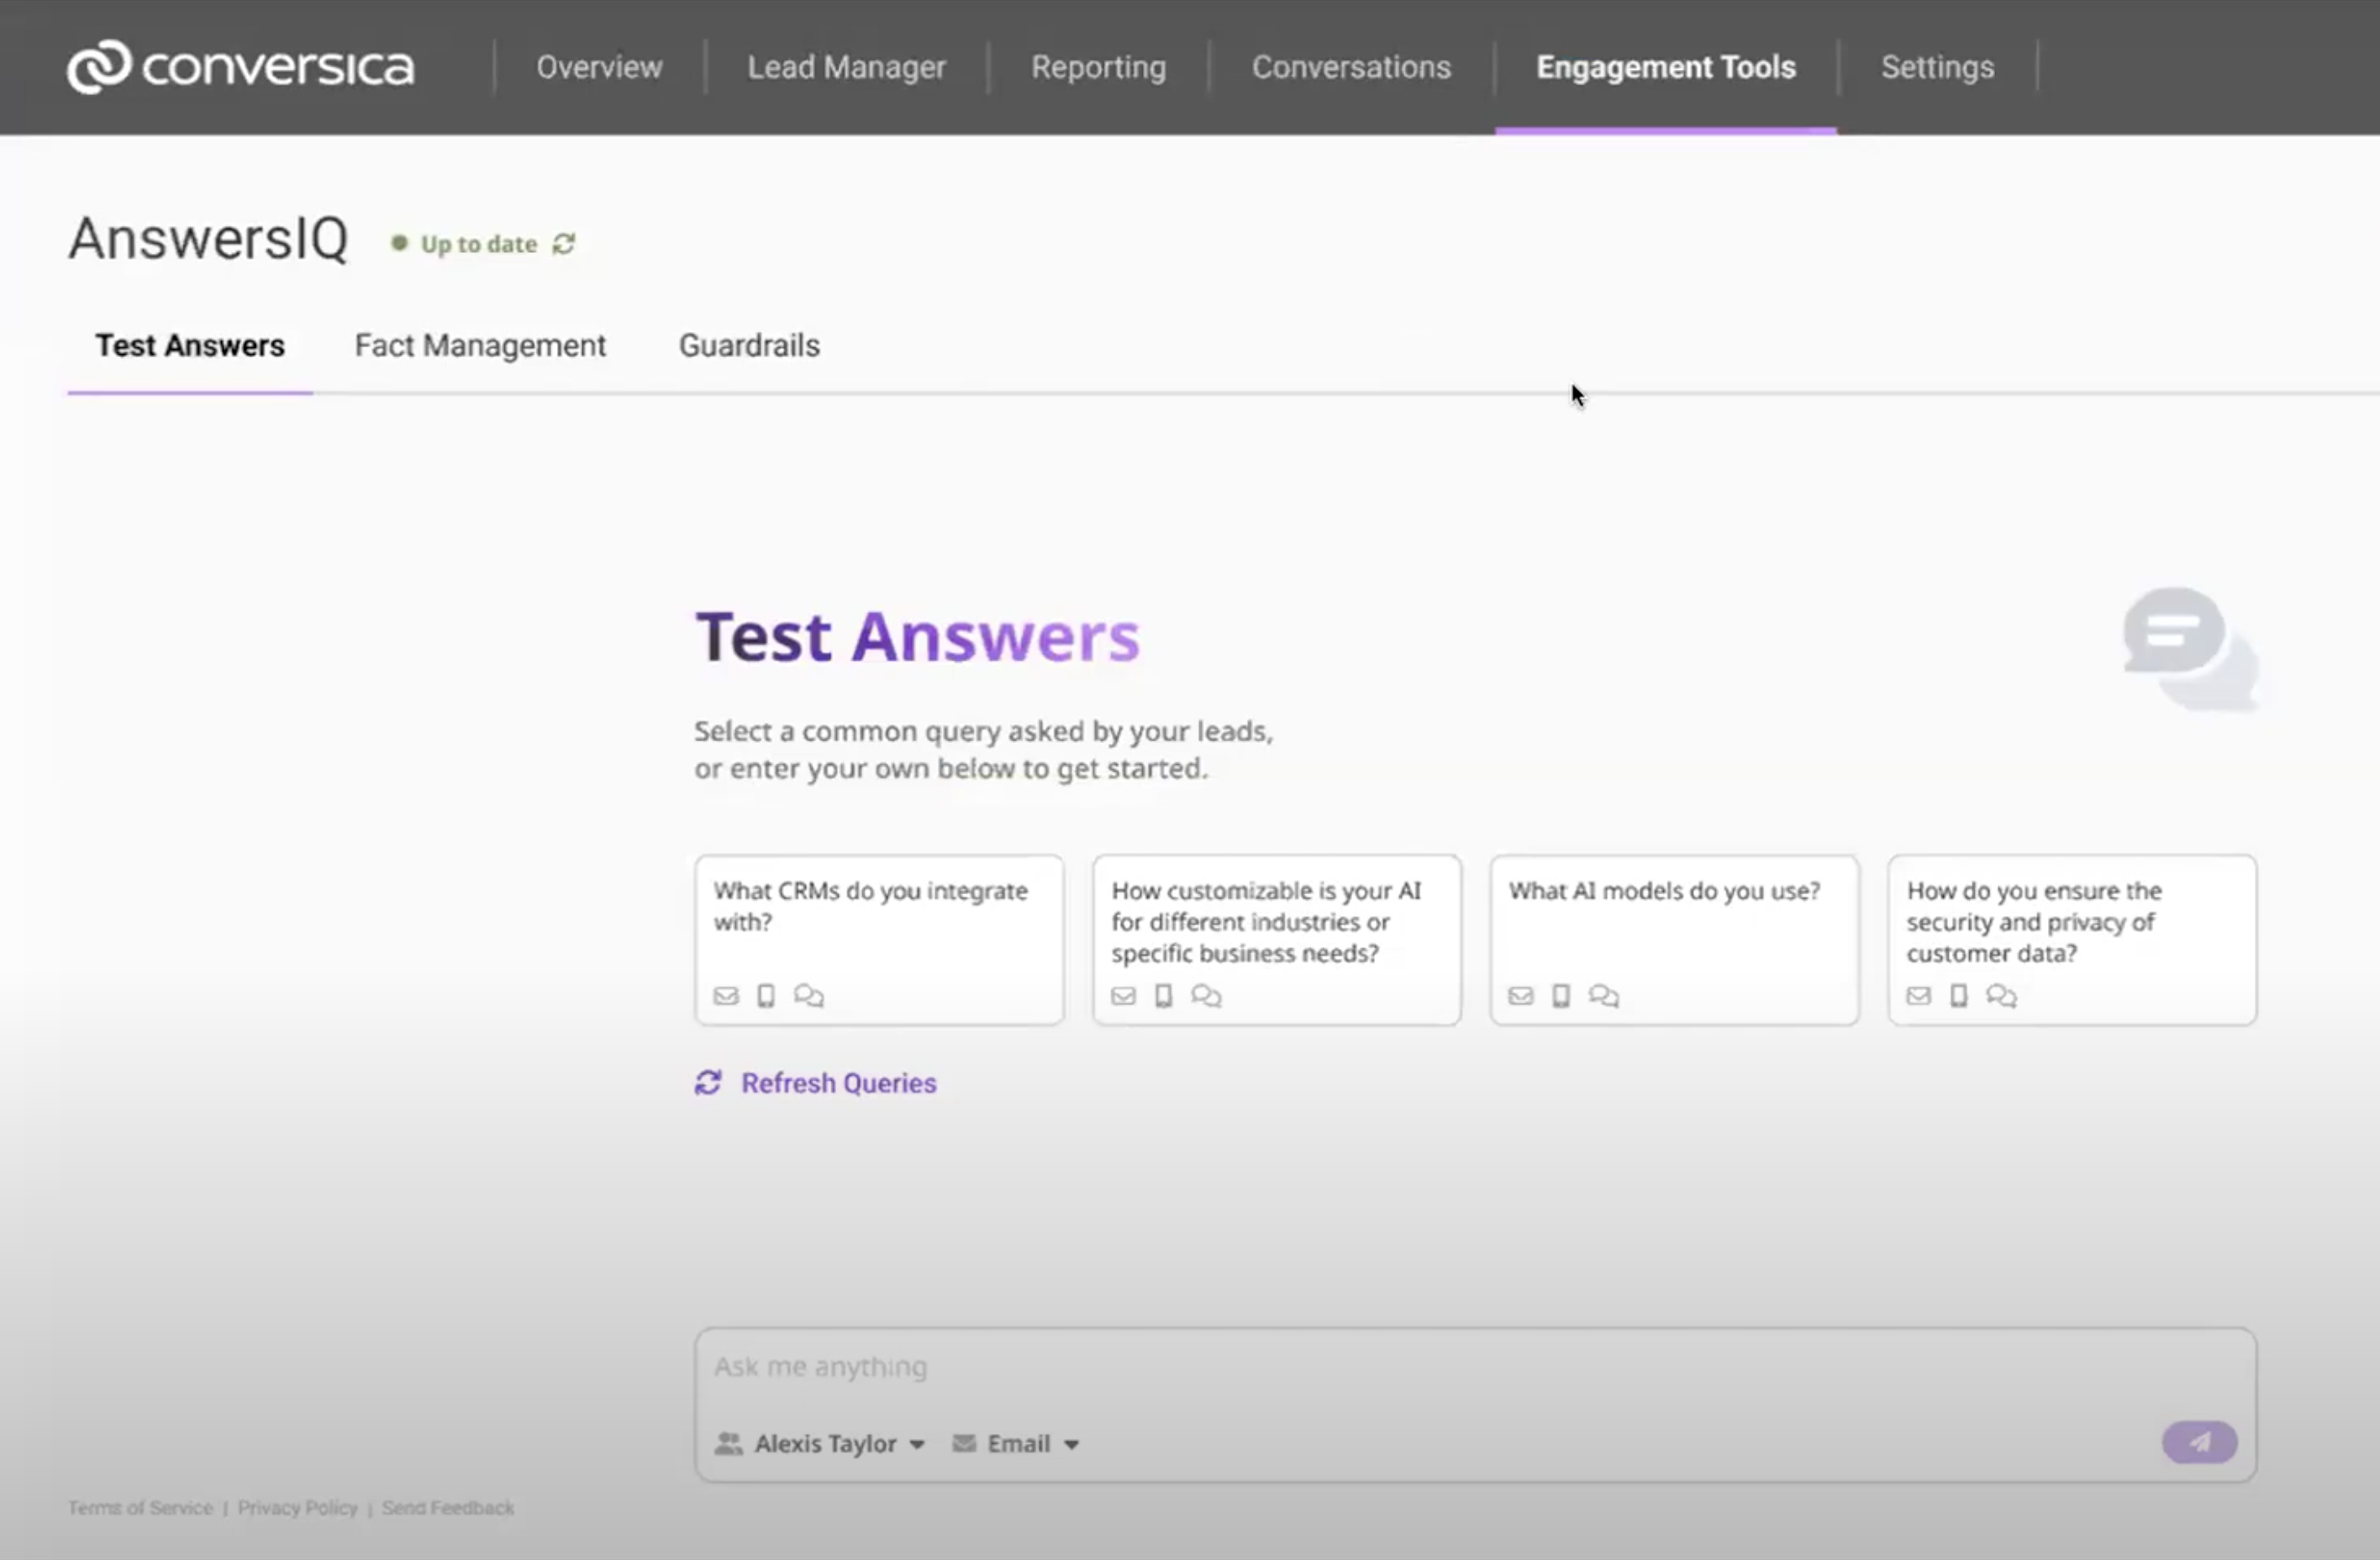Open the Email channel dropdown
Image resolution: width=2380 pixels, height=1560 pixels.
(x=1016, y=1444)
